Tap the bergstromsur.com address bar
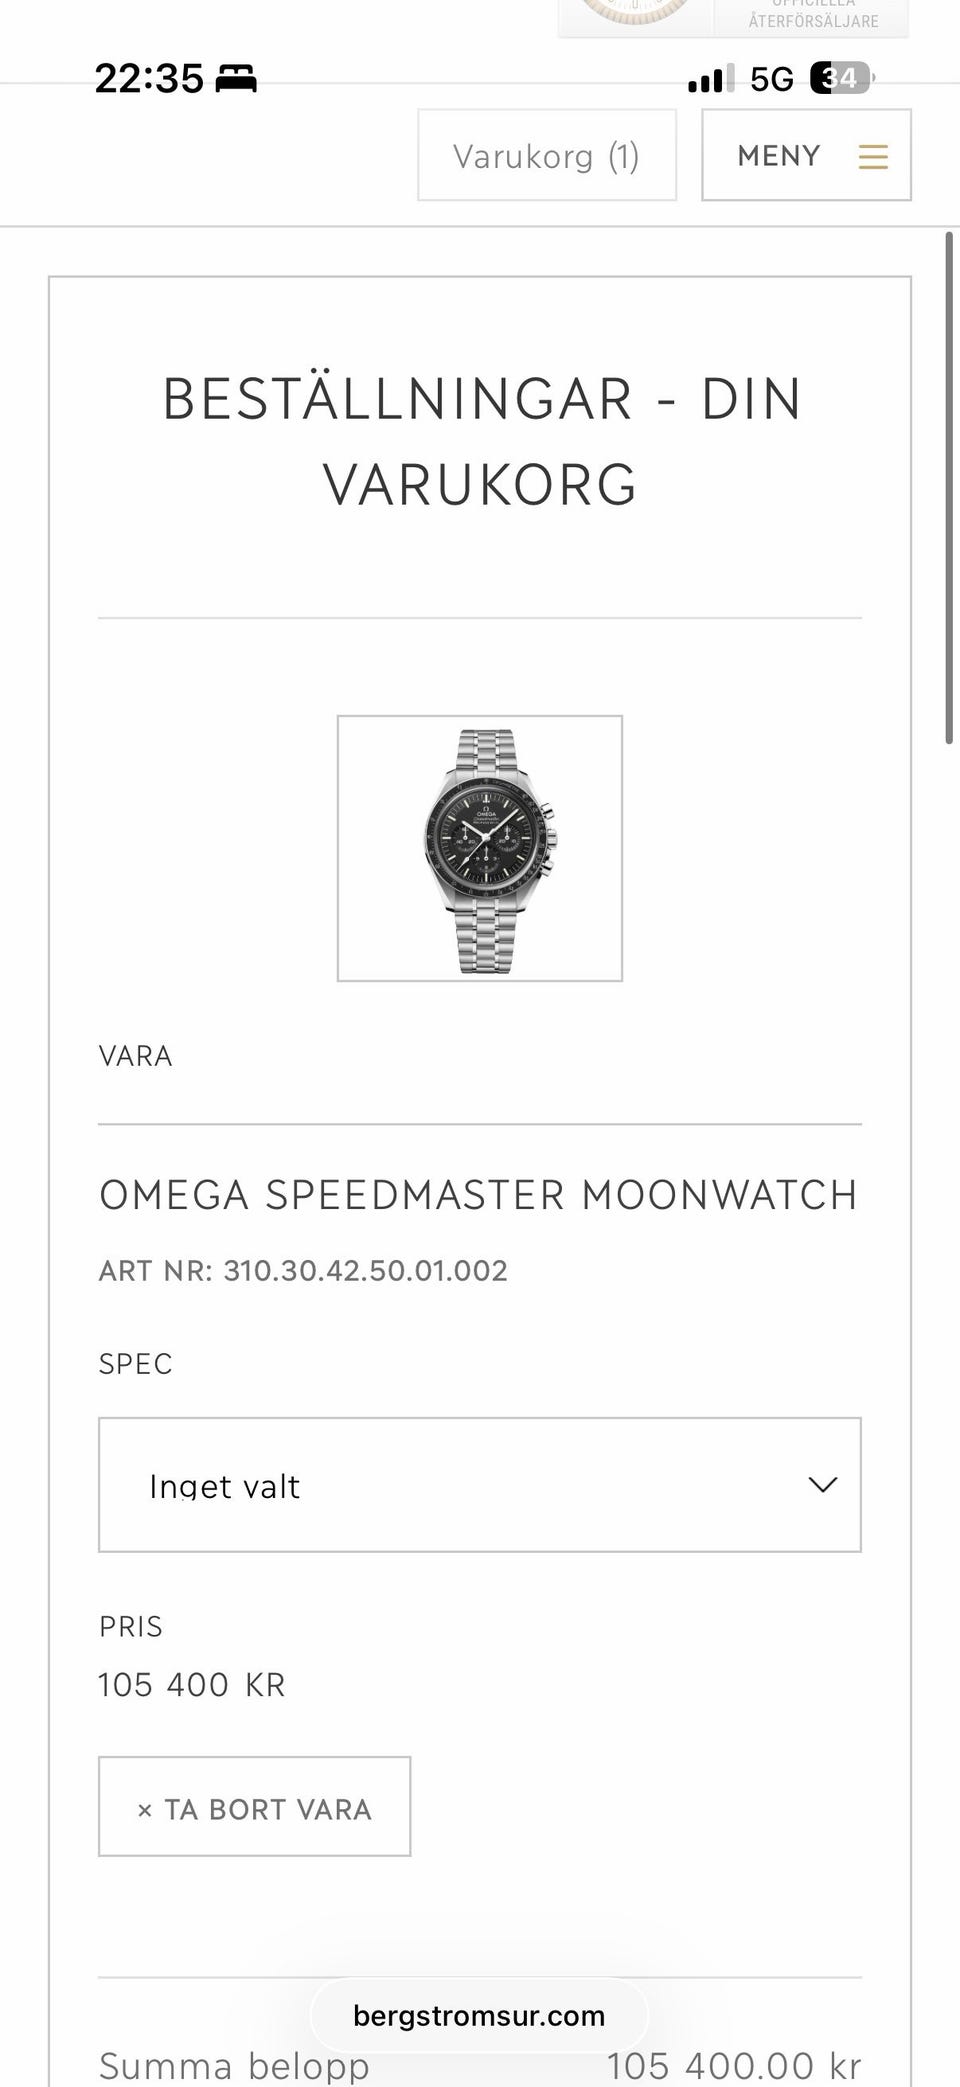Viewport: 960px width, 2087px height. (x=479, y=2015)
